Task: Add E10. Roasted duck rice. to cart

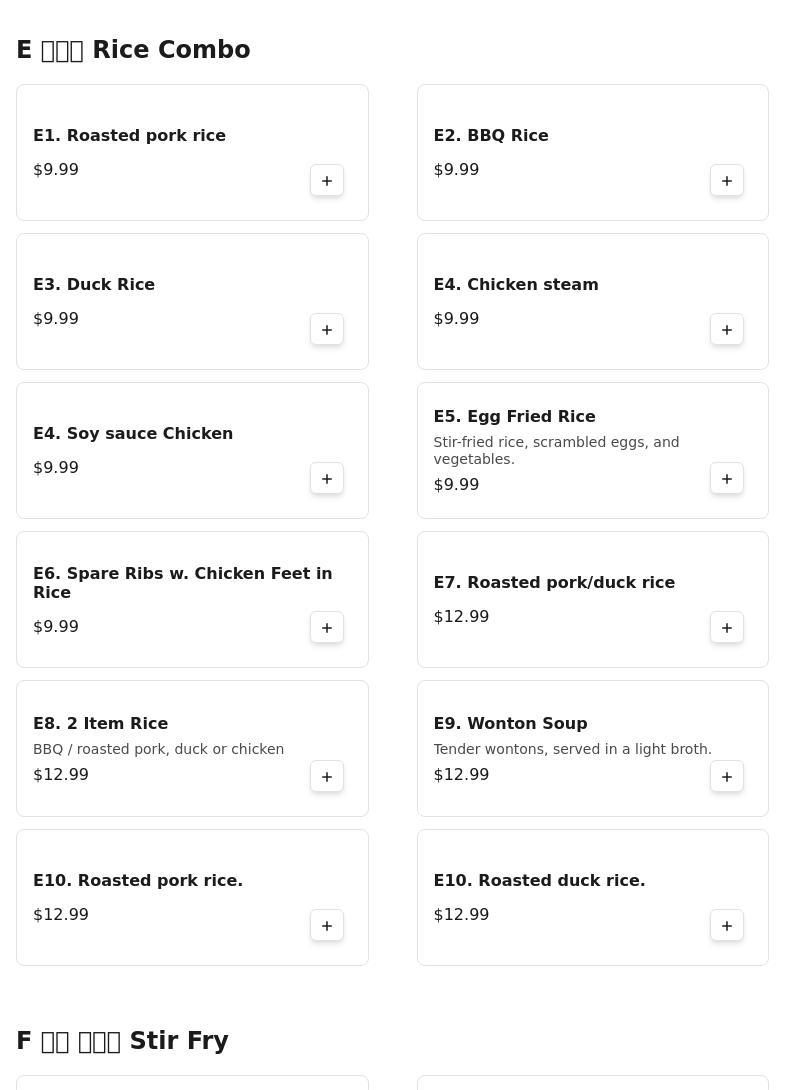Action: [x=727, y=925]
